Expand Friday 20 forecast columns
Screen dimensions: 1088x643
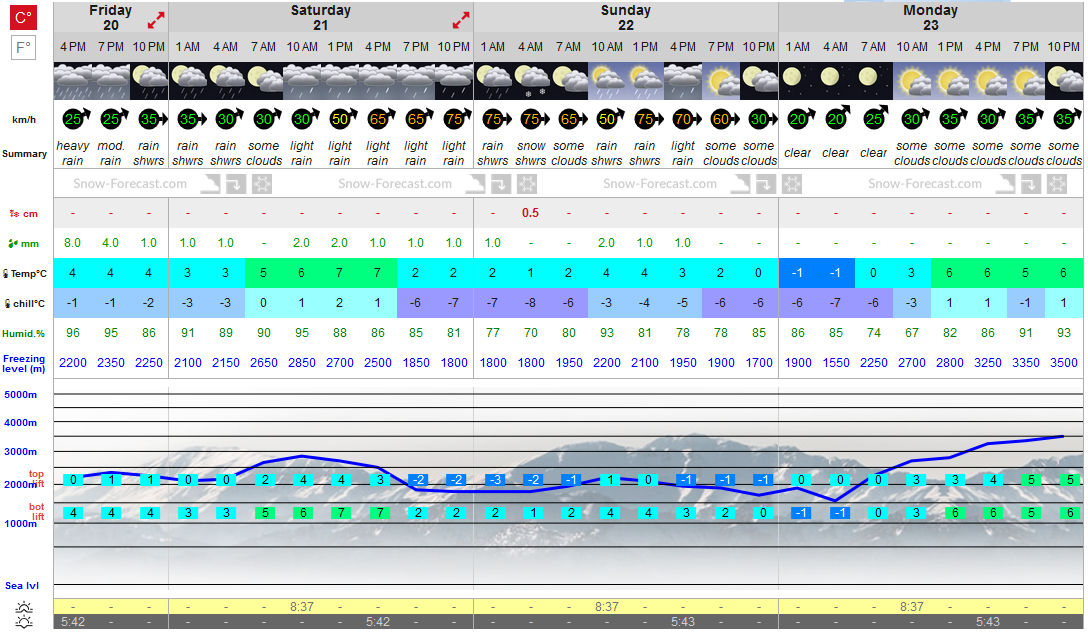[x=156, y=21]
